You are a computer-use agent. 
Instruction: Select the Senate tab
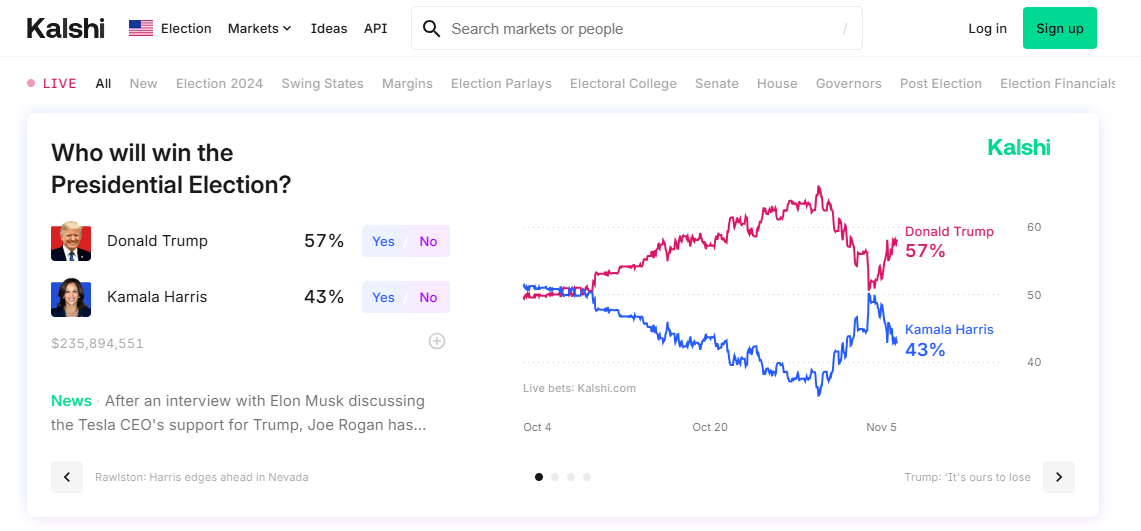pyautogui.click(x=717, y=84)
